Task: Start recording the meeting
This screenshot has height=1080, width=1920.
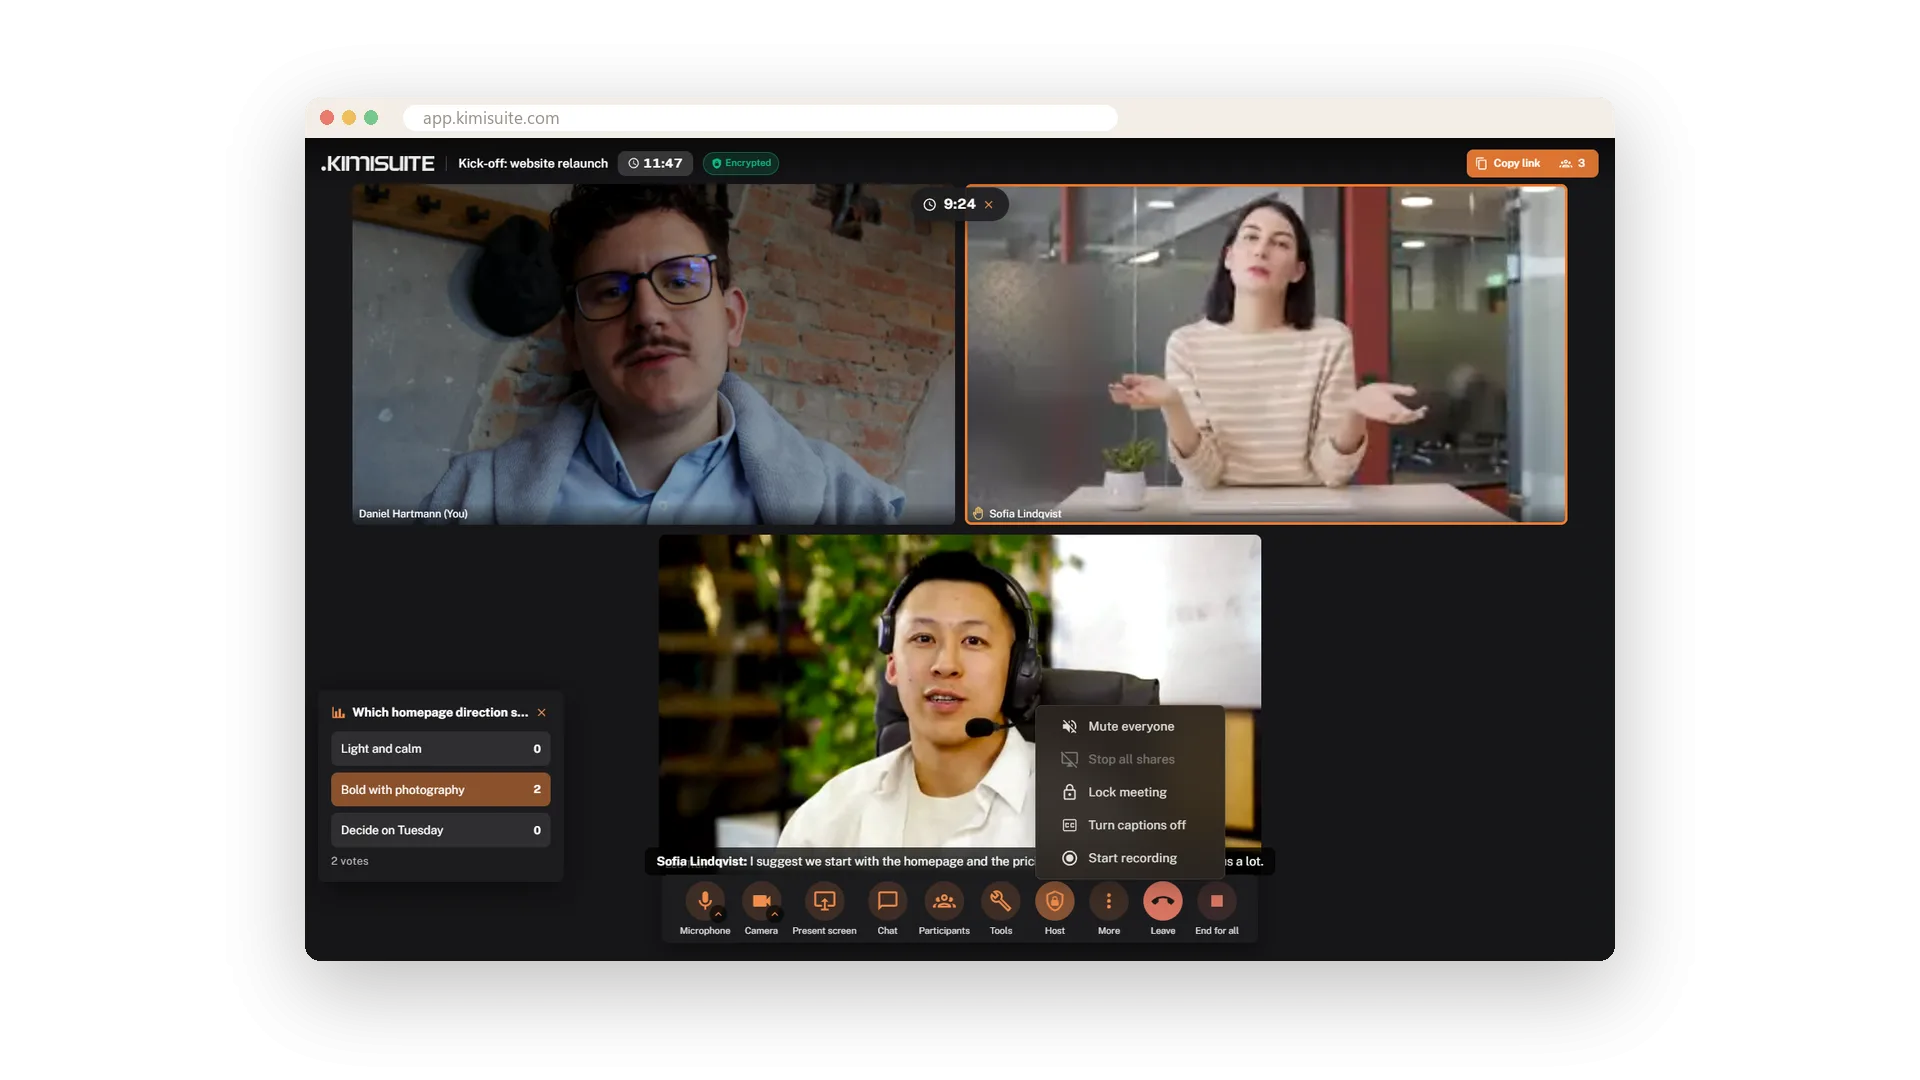Action: coord(1130,859)
